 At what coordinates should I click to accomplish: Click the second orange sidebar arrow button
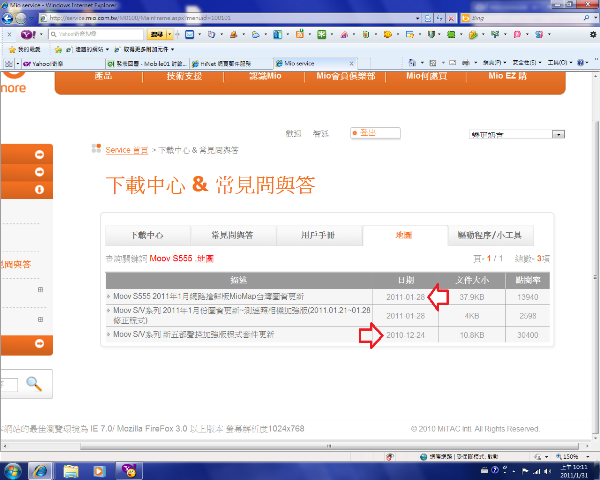[x=39, y=172]
